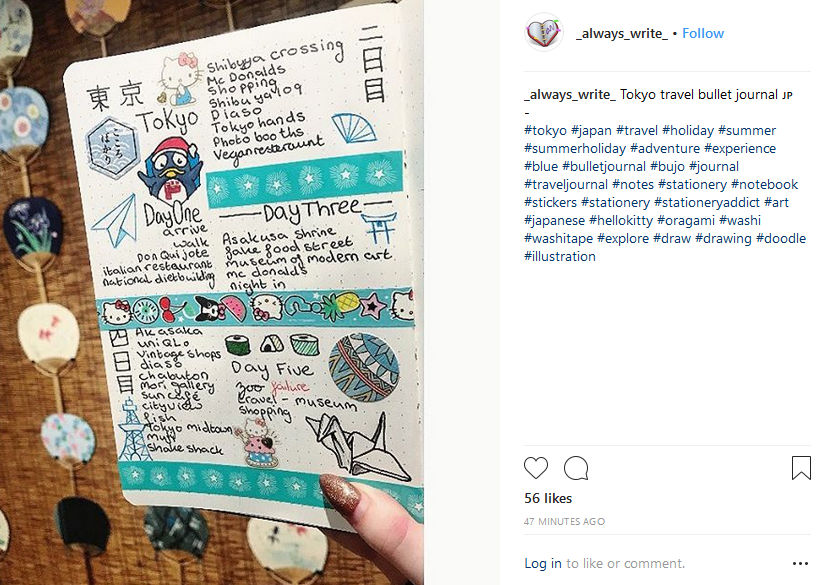Open the #summerholiday hashtag
Viewport: 828px width, 585px height.
click(575, 148)
